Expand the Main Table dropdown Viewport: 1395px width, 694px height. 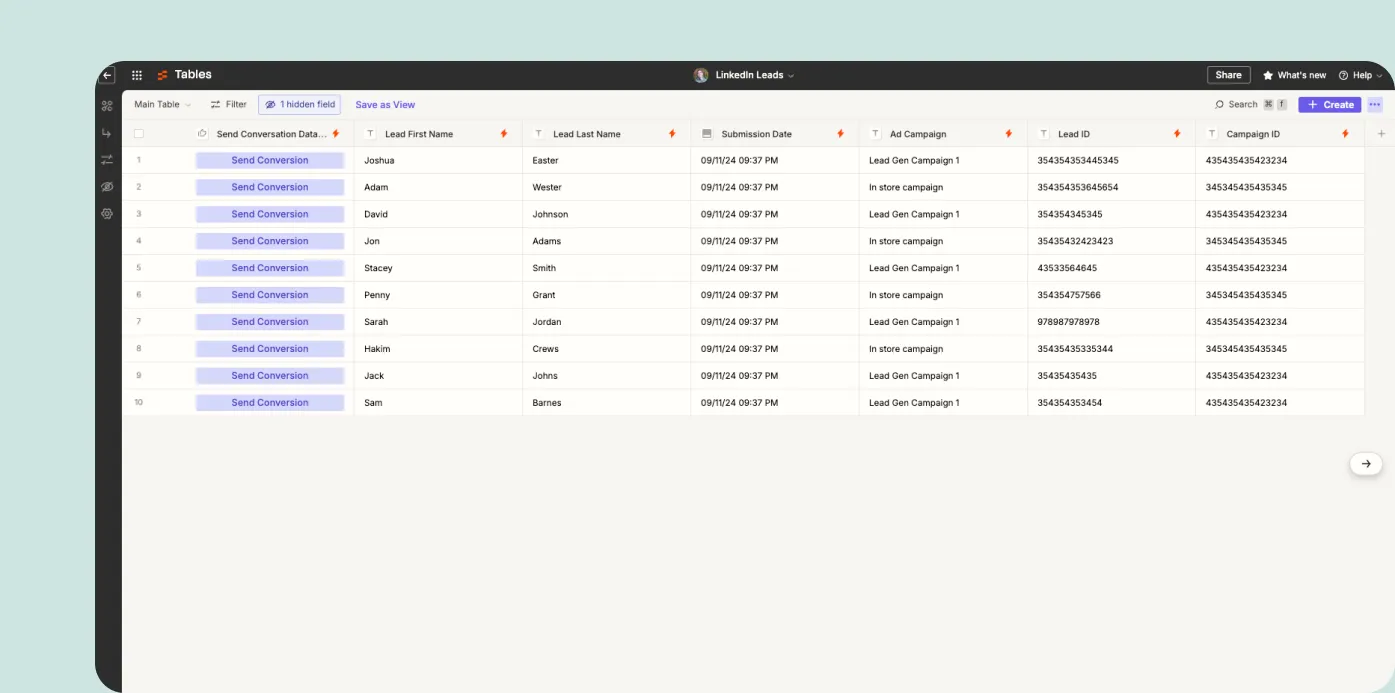point(162,105)
